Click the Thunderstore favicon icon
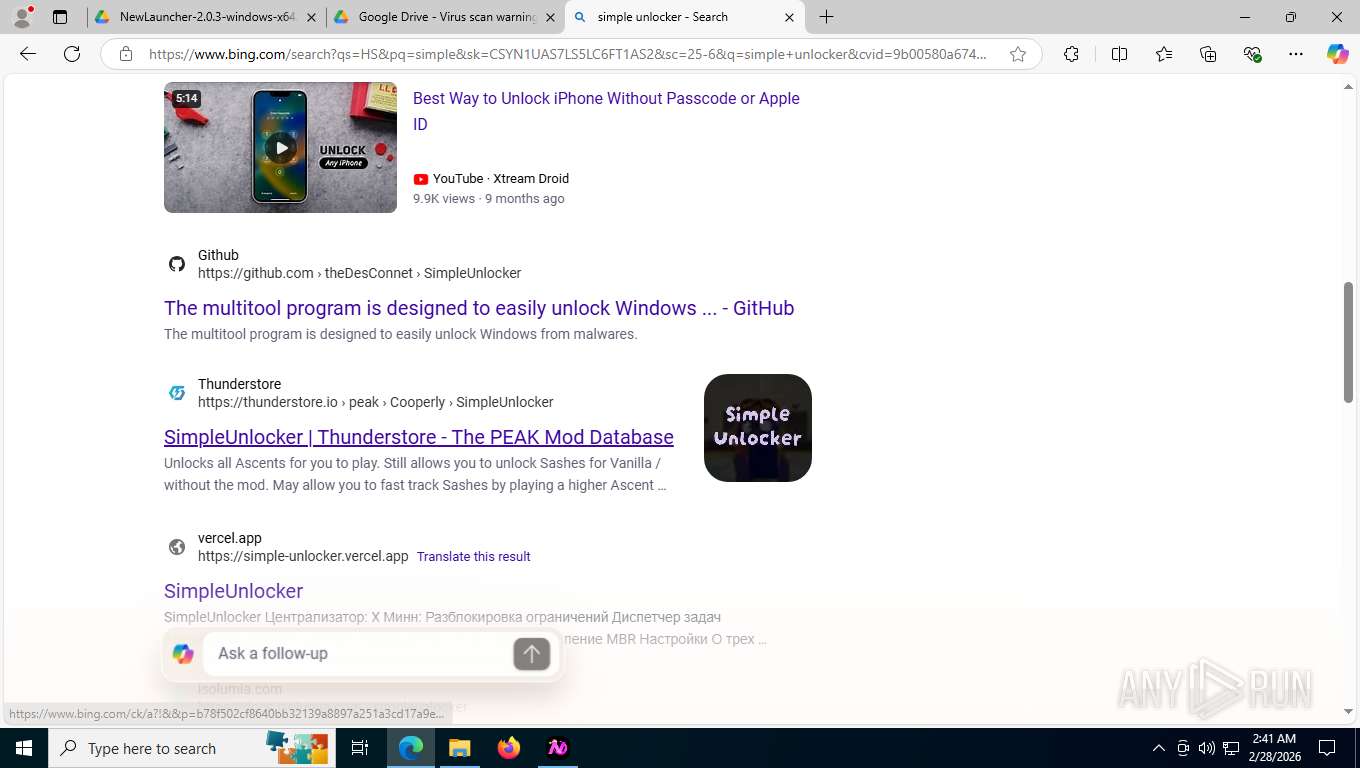1360x768 pixels. point(177,393)
